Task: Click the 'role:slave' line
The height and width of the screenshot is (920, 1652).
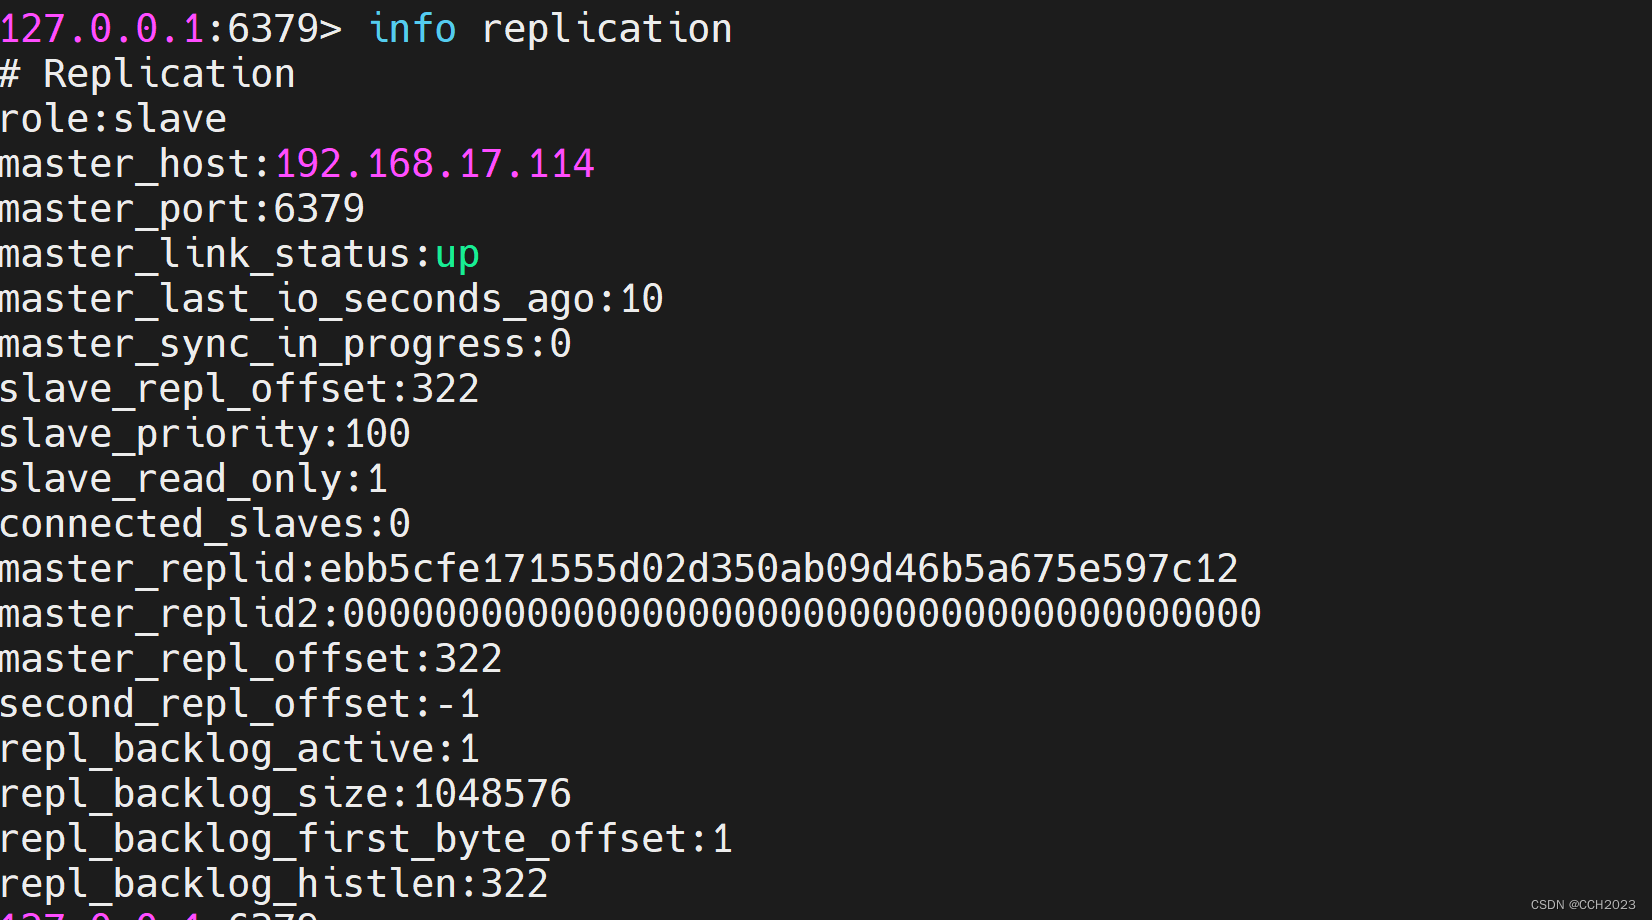Action: [113, 119]
